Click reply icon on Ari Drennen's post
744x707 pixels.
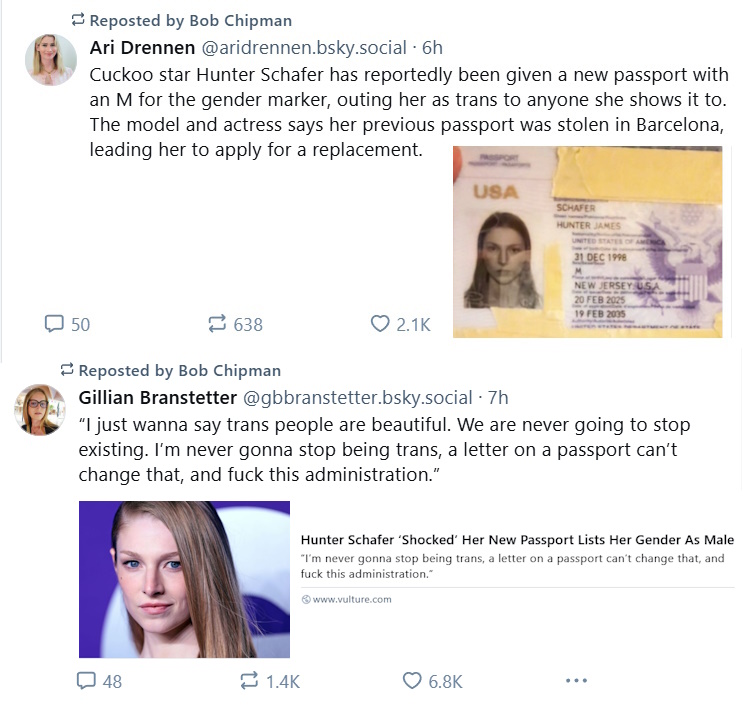coord(54,324)
